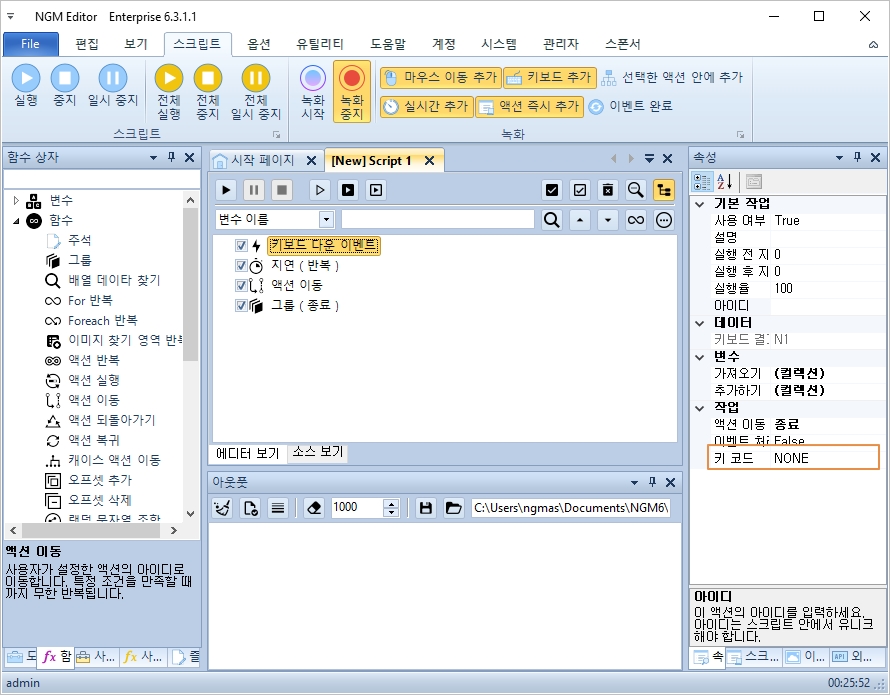The image size is (890, 695).
Task: Open the File menu
Action: [31, 44]
